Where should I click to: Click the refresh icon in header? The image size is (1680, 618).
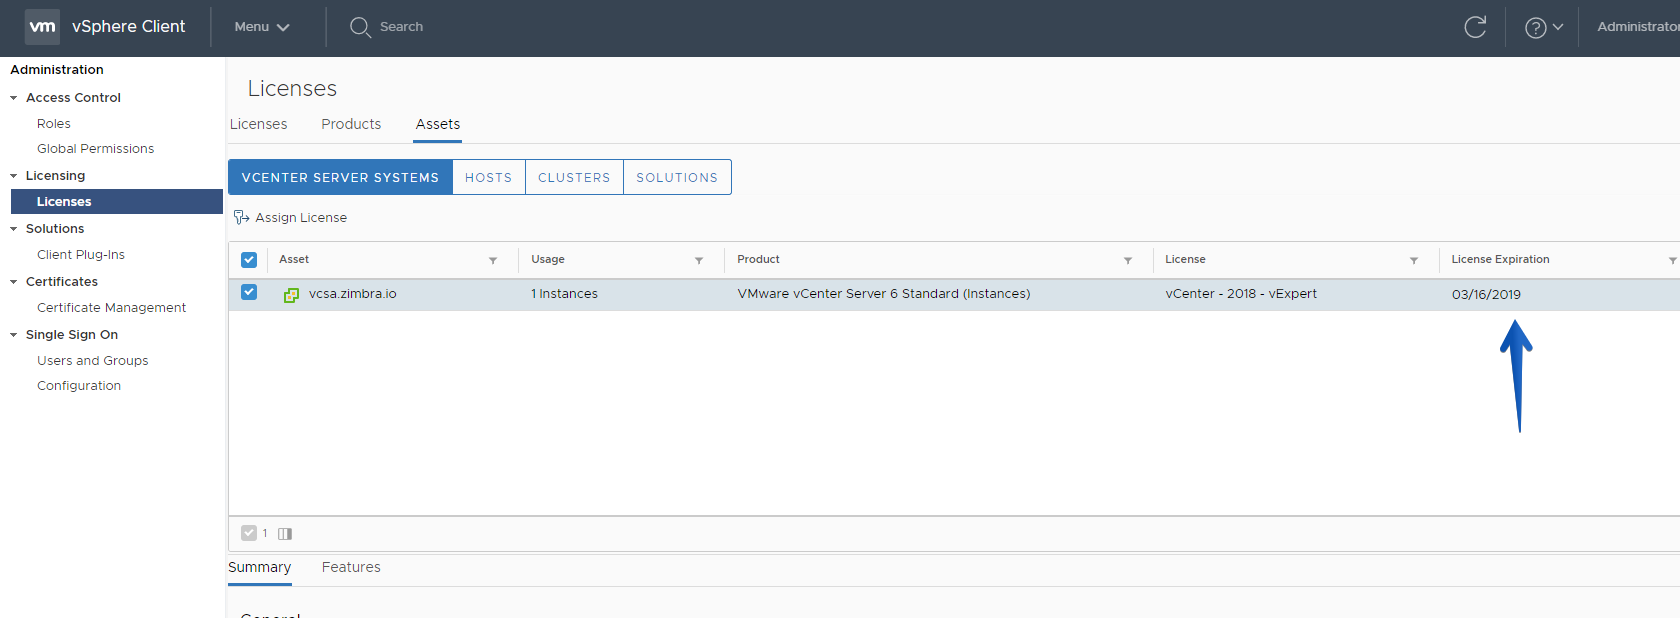tap(1475, 27)
